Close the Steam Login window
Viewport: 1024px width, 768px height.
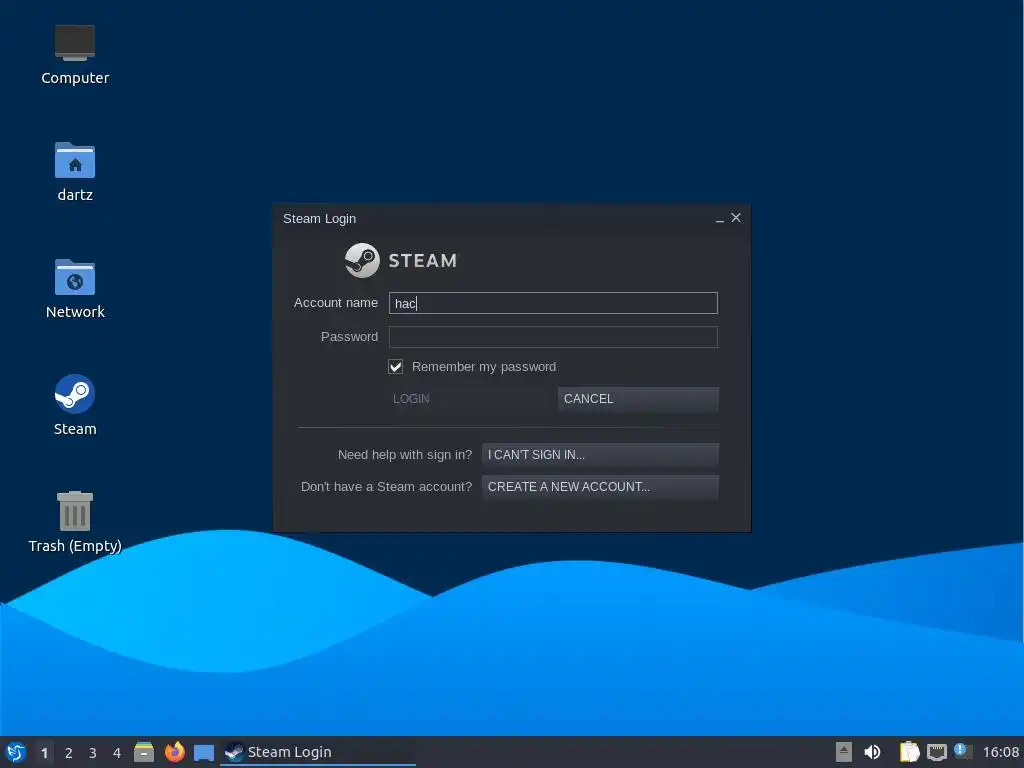[x=736, y=217]
